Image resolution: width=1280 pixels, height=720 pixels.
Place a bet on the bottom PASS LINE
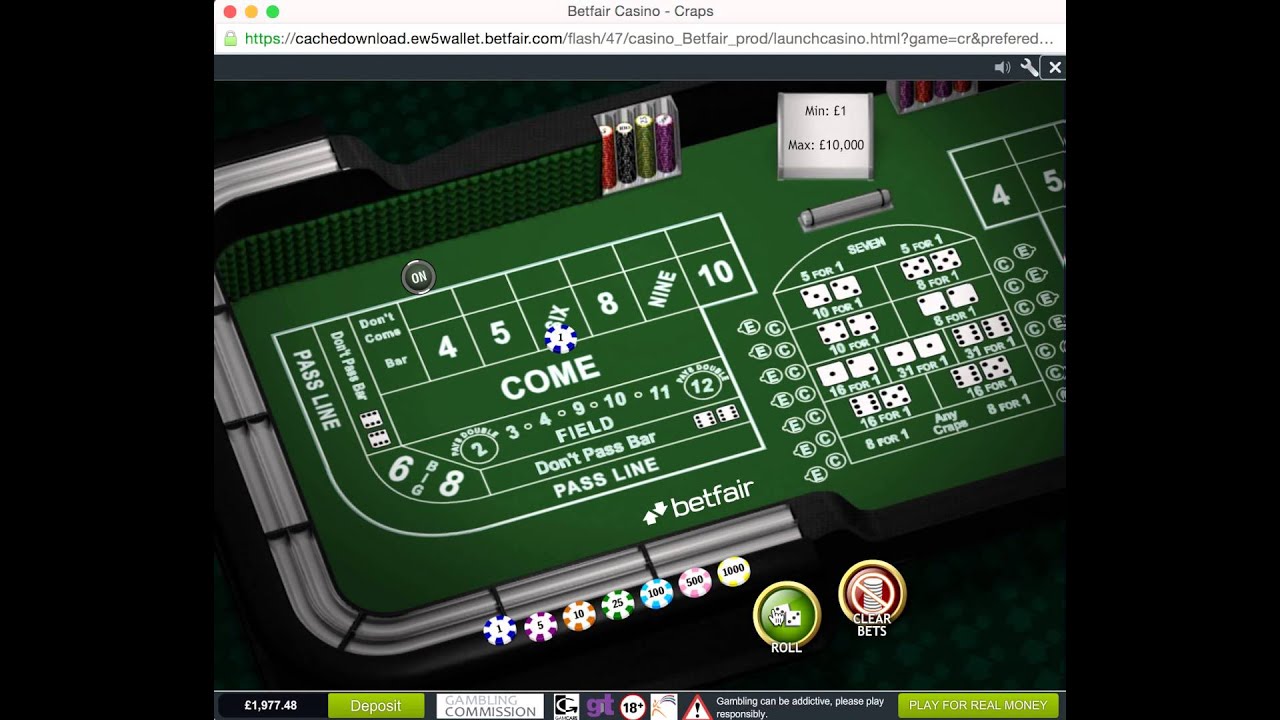pyautogui.click(x=606, y=478)
